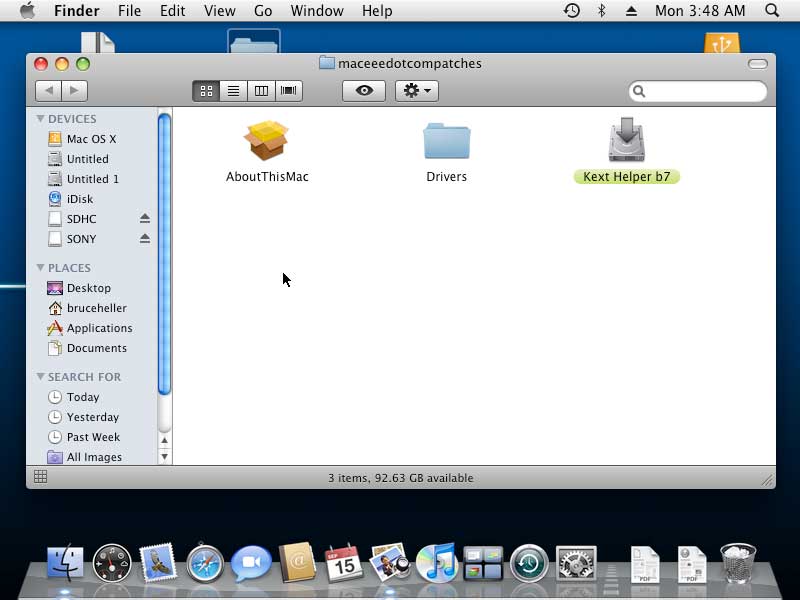The image size is (800, 600).
Task: Click the sidebar scrollbar thumb
Action: 164,254
